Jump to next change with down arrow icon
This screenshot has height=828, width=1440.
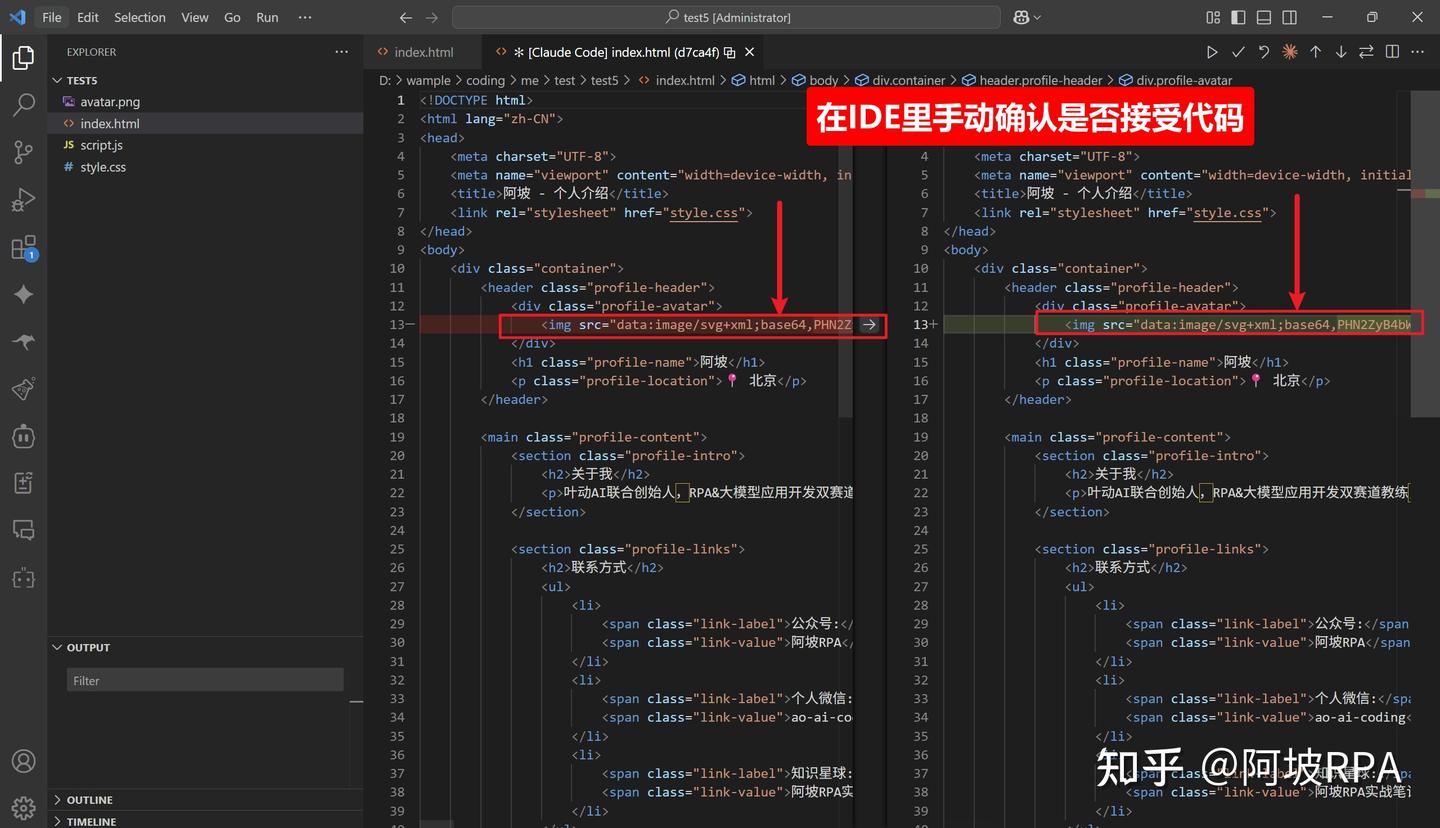[x=1340, y=51]
